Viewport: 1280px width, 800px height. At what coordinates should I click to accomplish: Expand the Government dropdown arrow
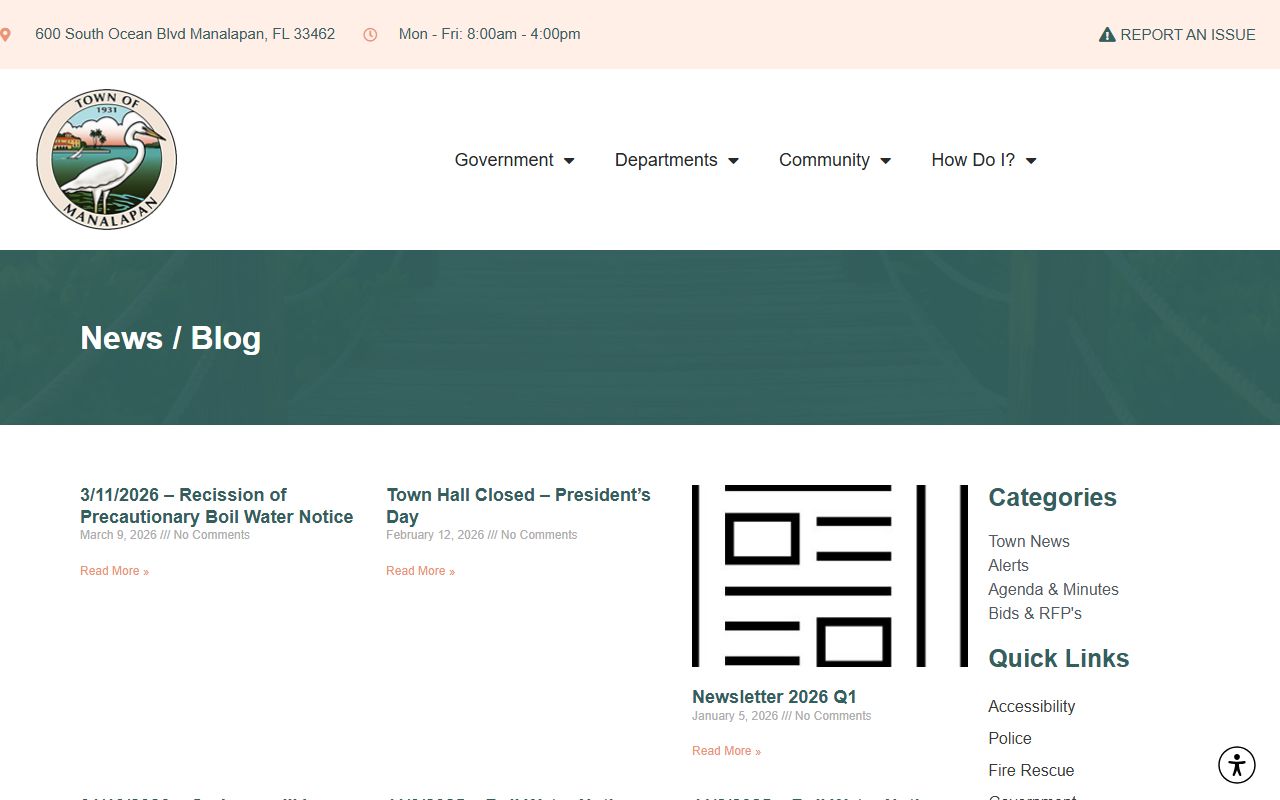[569, 161]
